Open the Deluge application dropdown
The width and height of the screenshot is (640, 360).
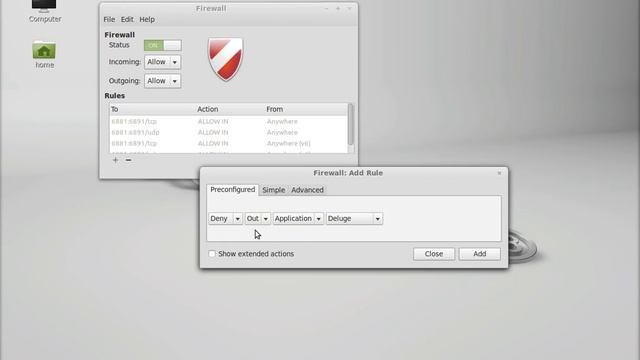pos(354,219)
